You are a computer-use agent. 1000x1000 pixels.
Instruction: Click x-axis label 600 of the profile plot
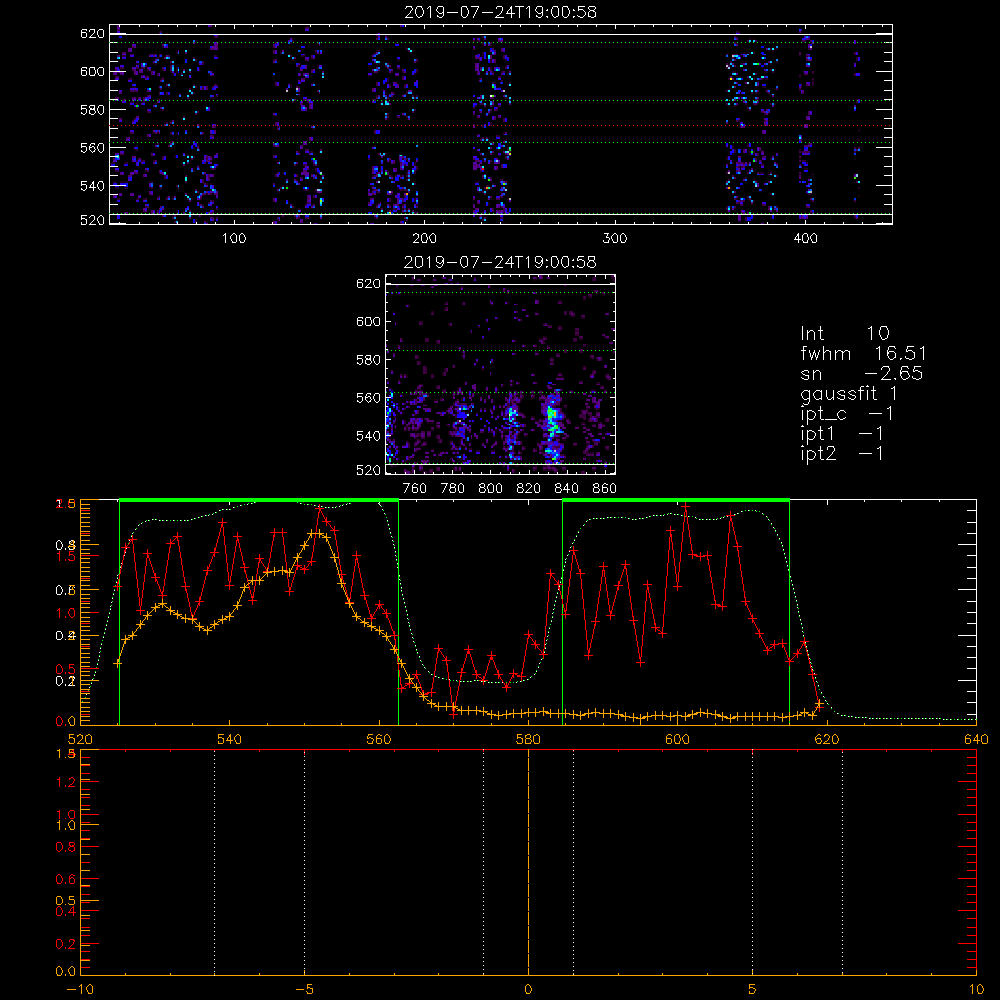pos(678,739)
